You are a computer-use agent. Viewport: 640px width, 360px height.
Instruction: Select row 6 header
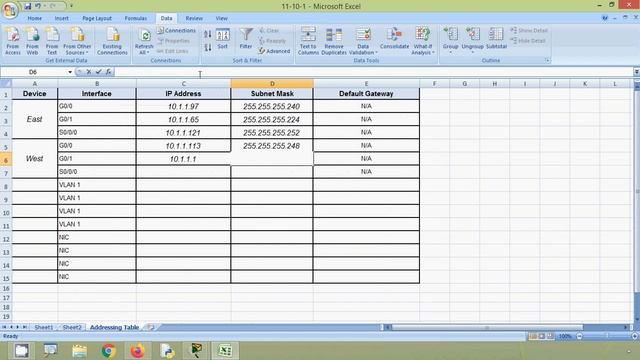coord(6,159)
